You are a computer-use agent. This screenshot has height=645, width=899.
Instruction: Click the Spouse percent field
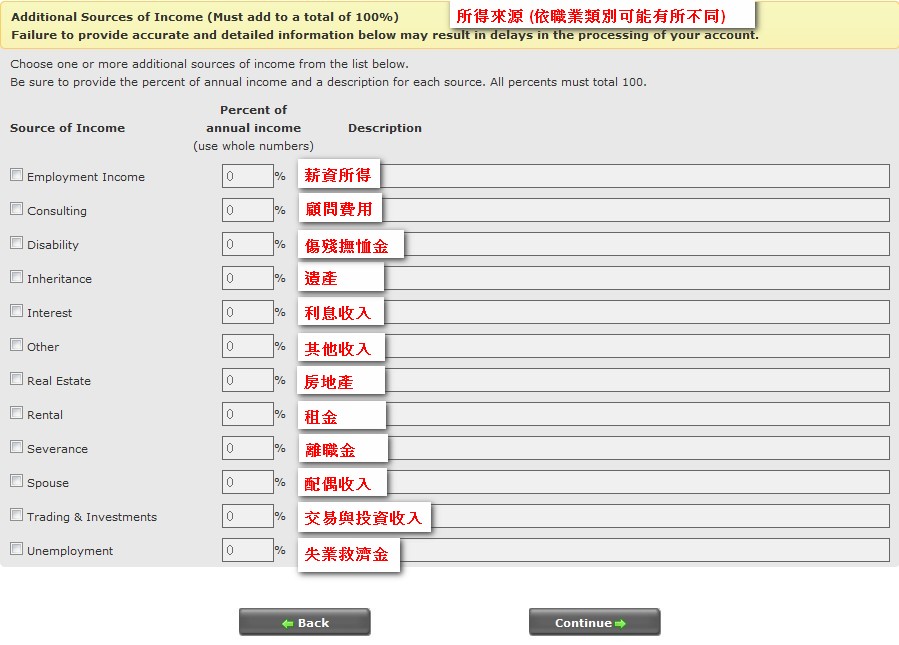click(248, 482)
